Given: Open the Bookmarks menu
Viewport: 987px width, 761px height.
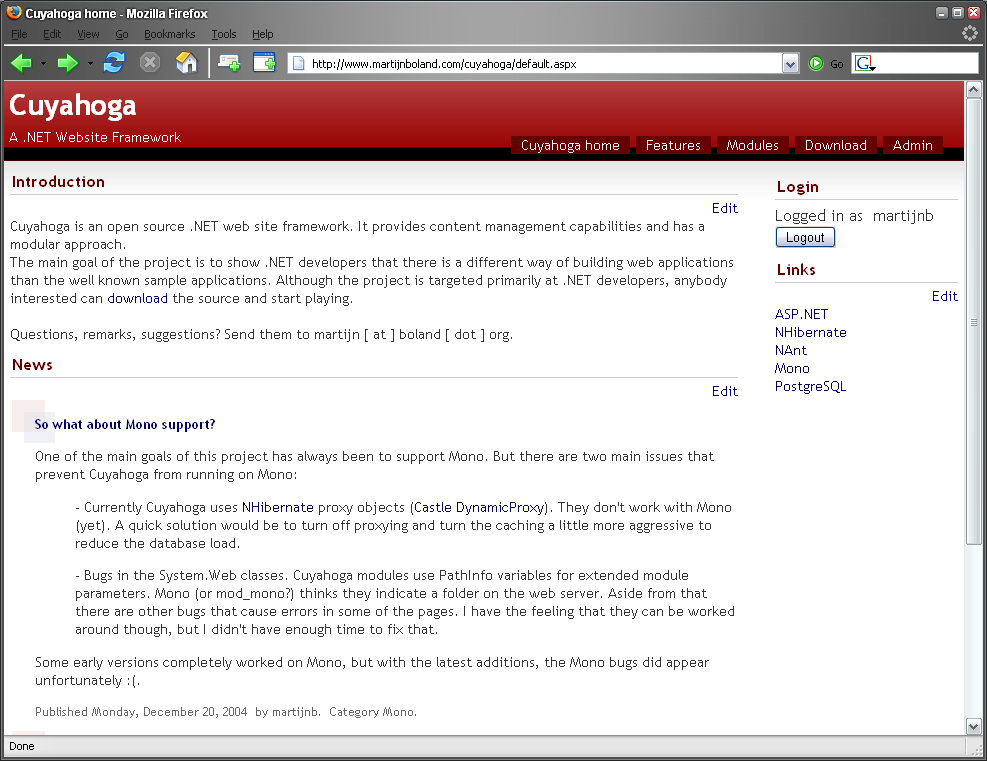Looking at the screenshot, I should [169, 34].
